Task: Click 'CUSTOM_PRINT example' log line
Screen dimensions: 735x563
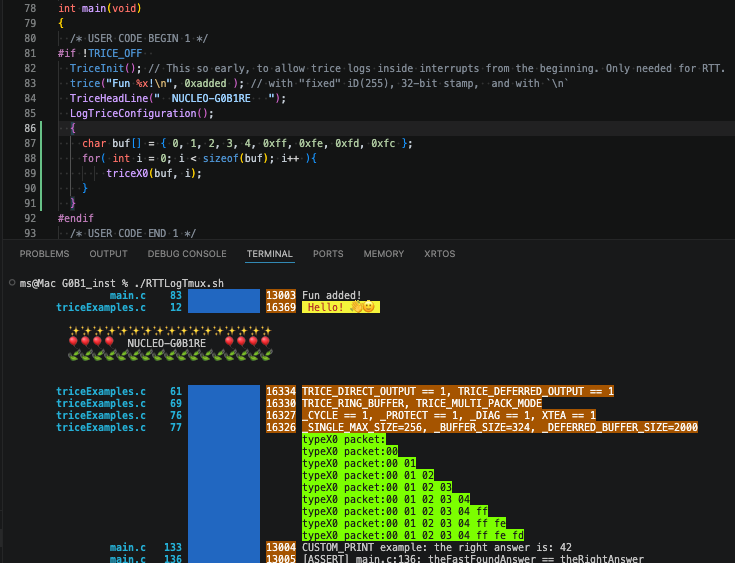Action: [437, 548]
